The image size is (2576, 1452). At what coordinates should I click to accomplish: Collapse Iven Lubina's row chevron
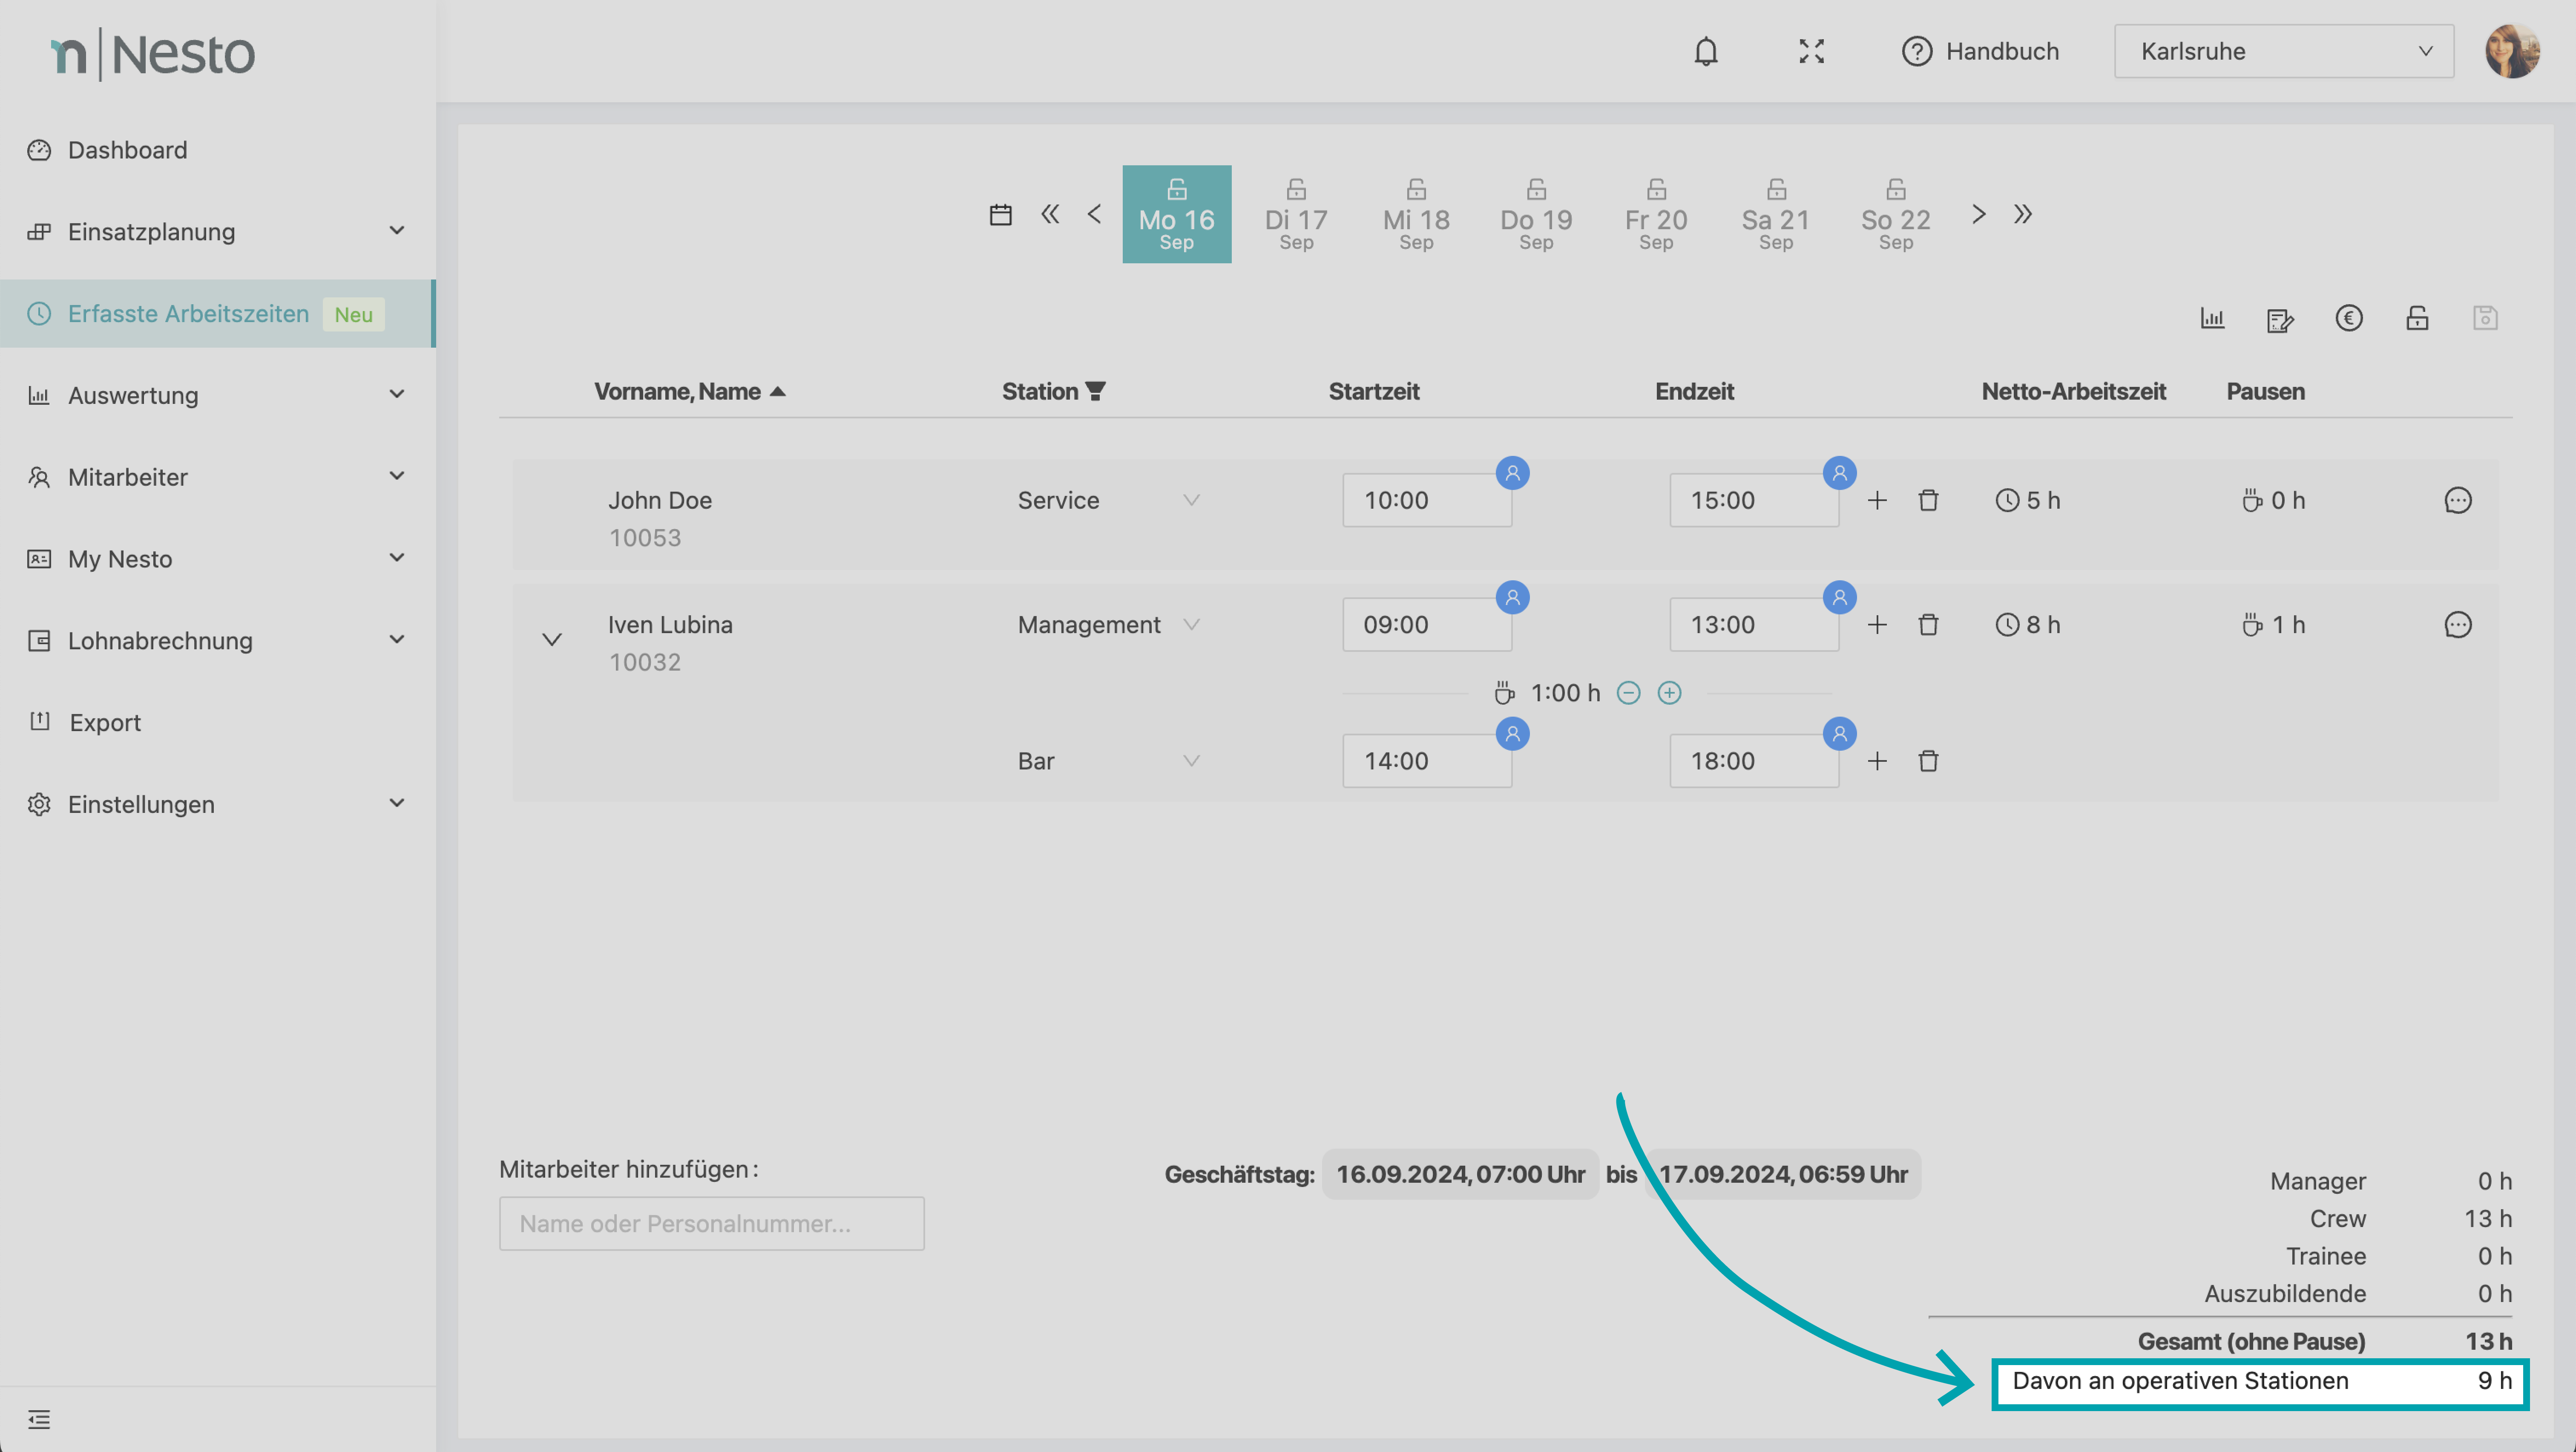coord(552,639)
